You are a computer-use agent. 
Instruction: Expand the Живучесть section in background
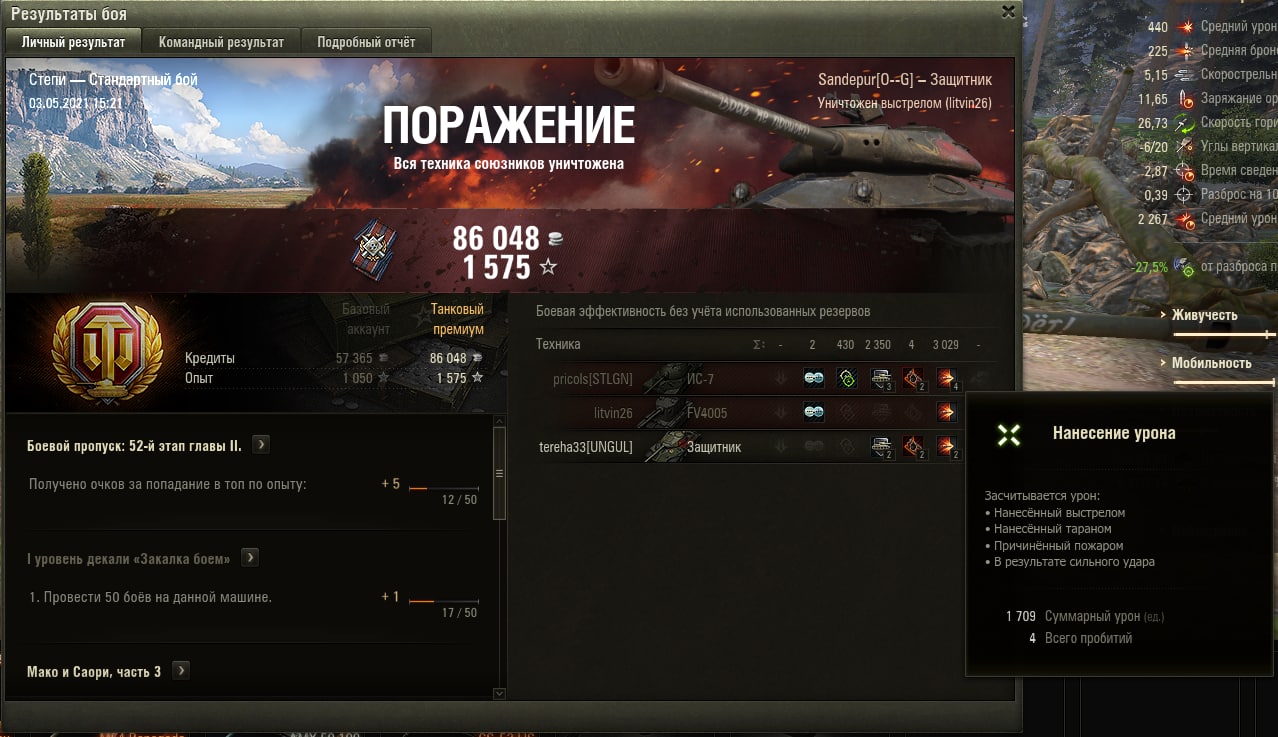1204,315
